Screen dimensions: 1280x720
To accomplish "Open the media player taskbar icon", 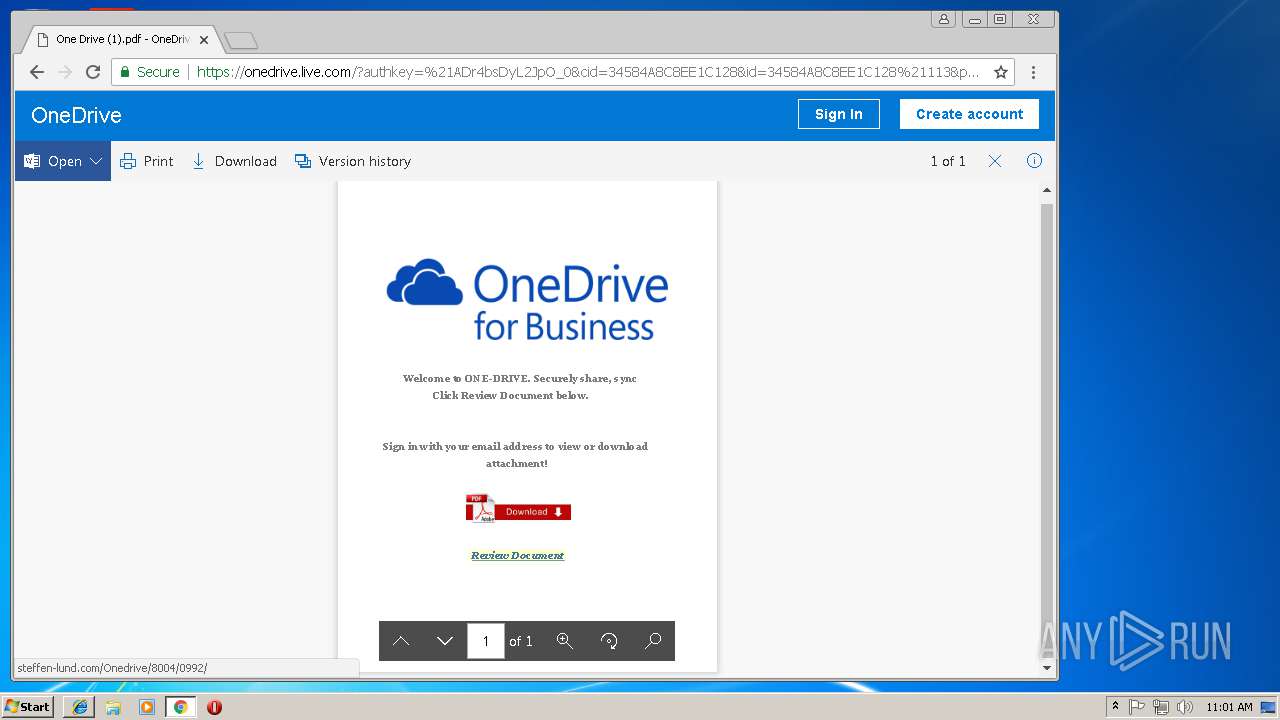I will (147, 707).
